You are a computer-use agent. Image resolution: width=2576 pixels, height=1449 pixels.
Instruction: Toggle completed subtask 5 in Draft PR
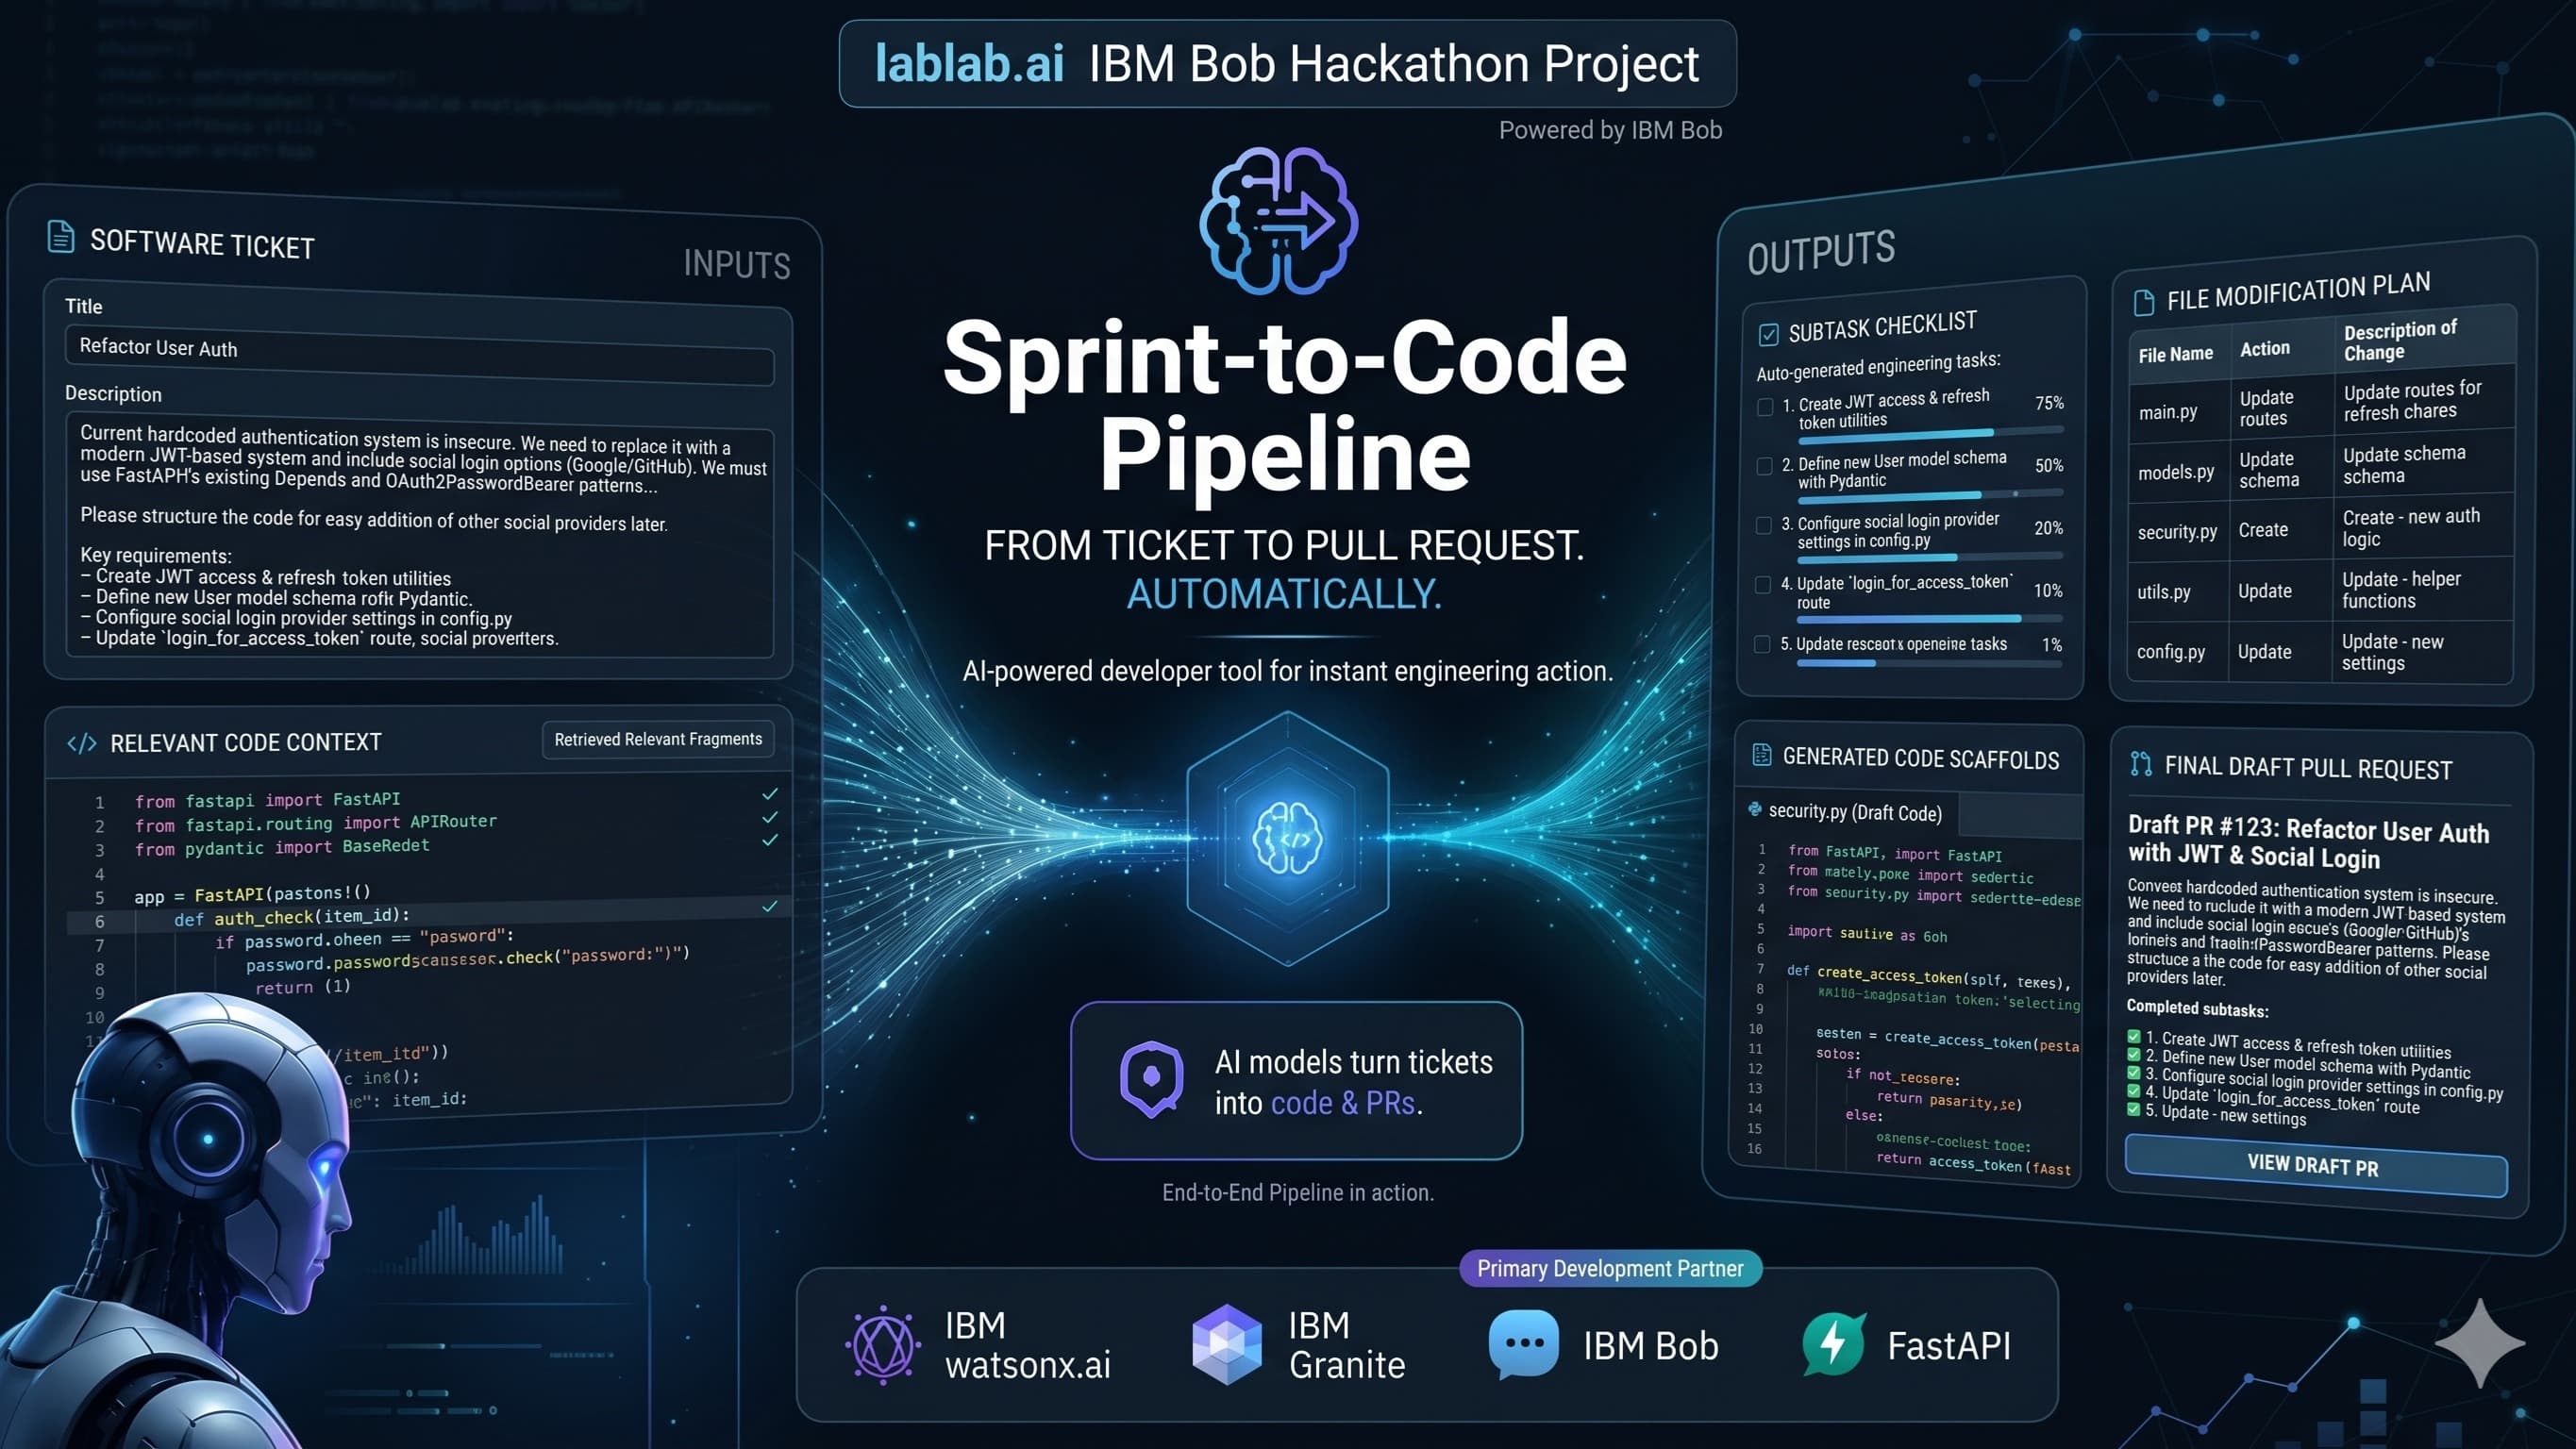pos(2134,1109)
